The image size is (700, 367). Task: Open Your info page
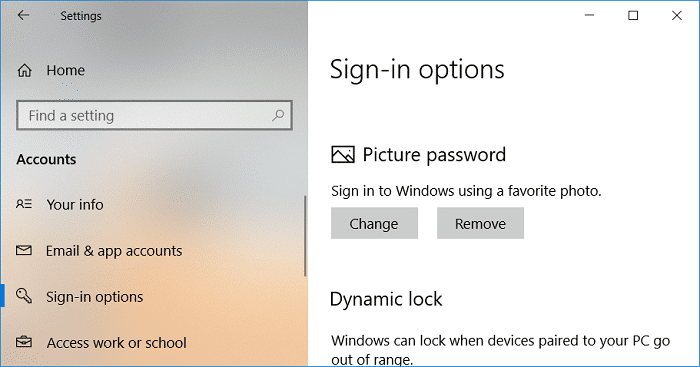pos(75,204)
